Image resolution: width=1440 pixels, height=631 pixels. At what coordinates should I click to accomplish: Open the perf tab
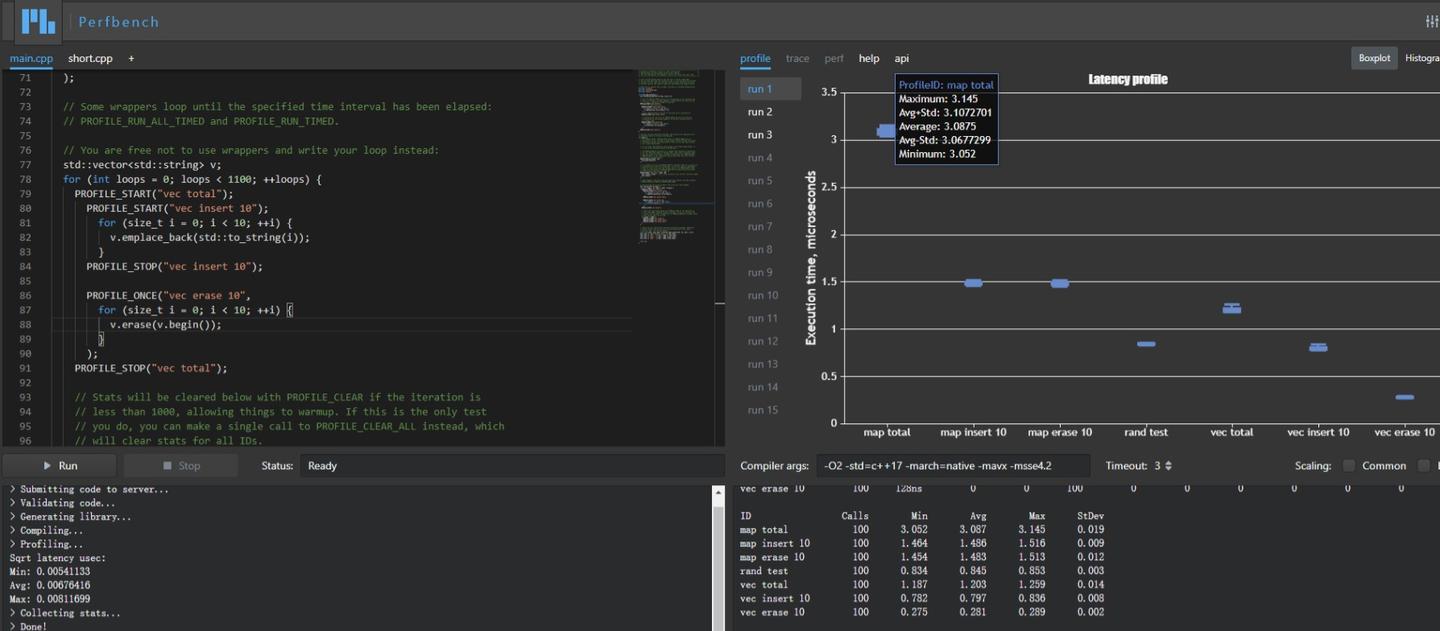pyautogui.click(x=834, y=58)
